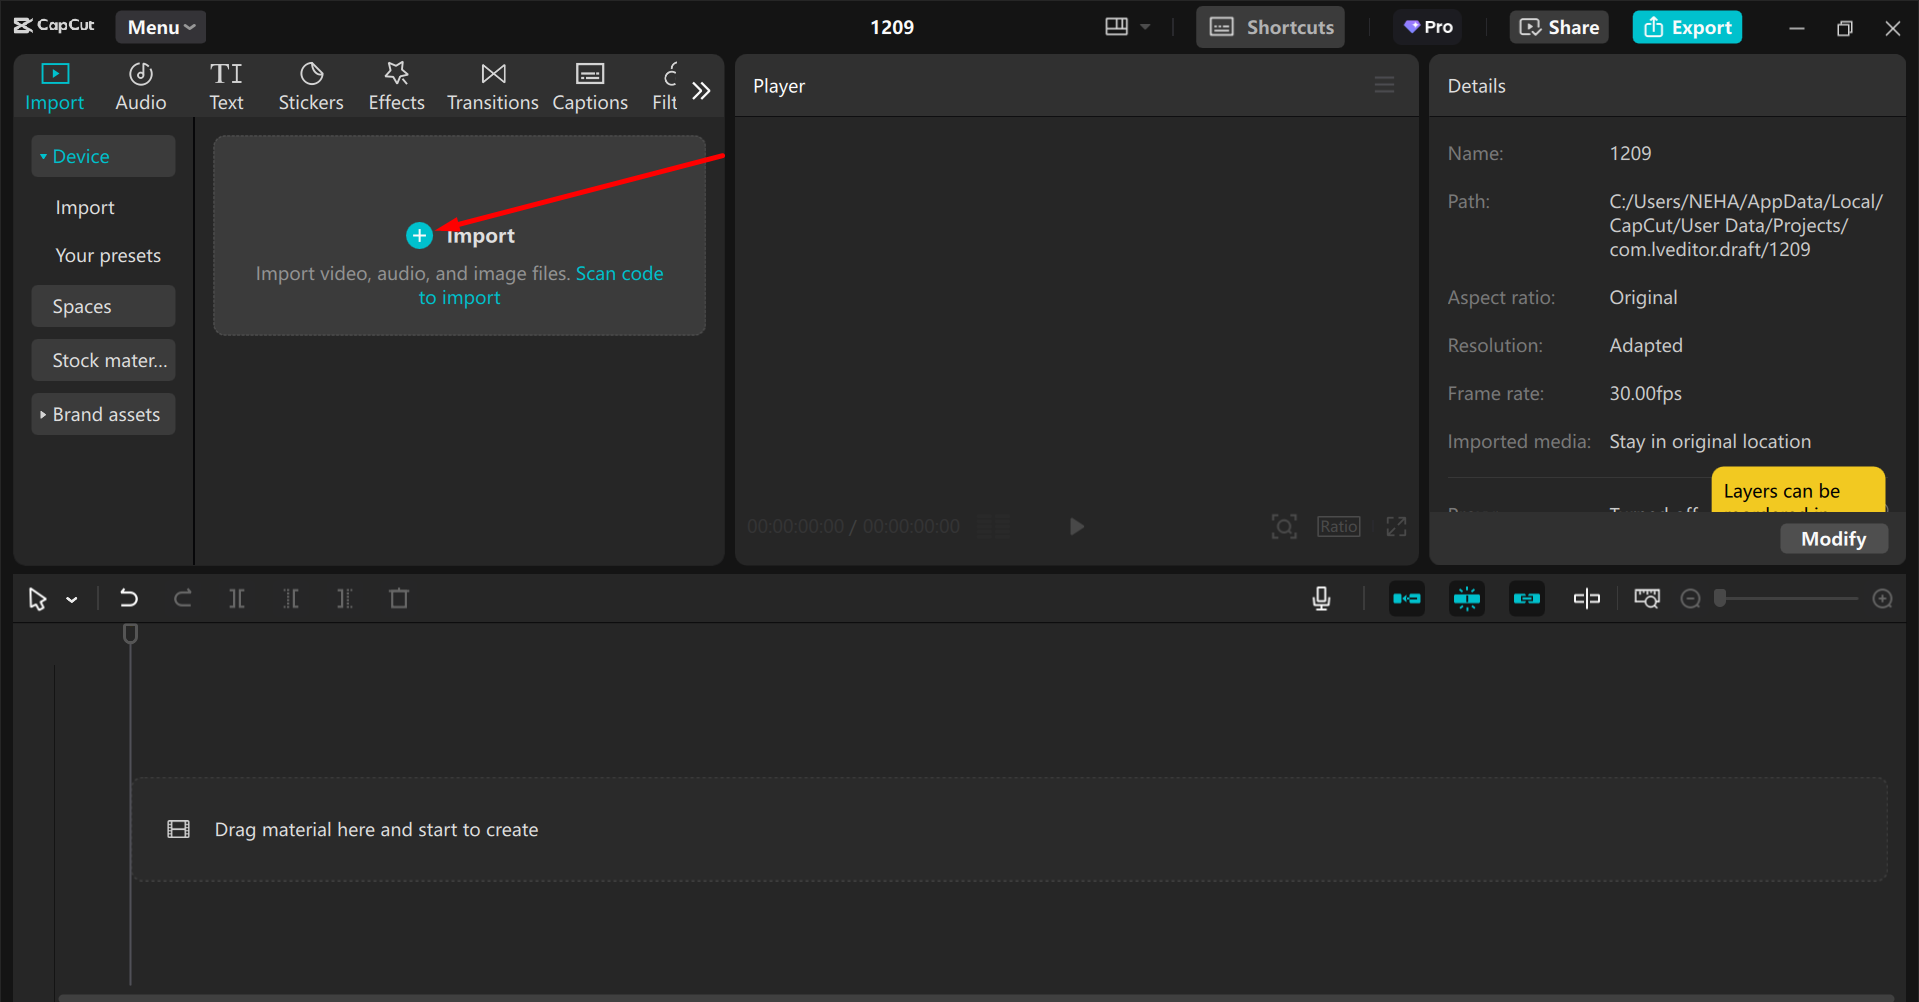Screen dimensions: 1919x1002
Task: Open Your presets in sidebar
Action: coord(108,255)
